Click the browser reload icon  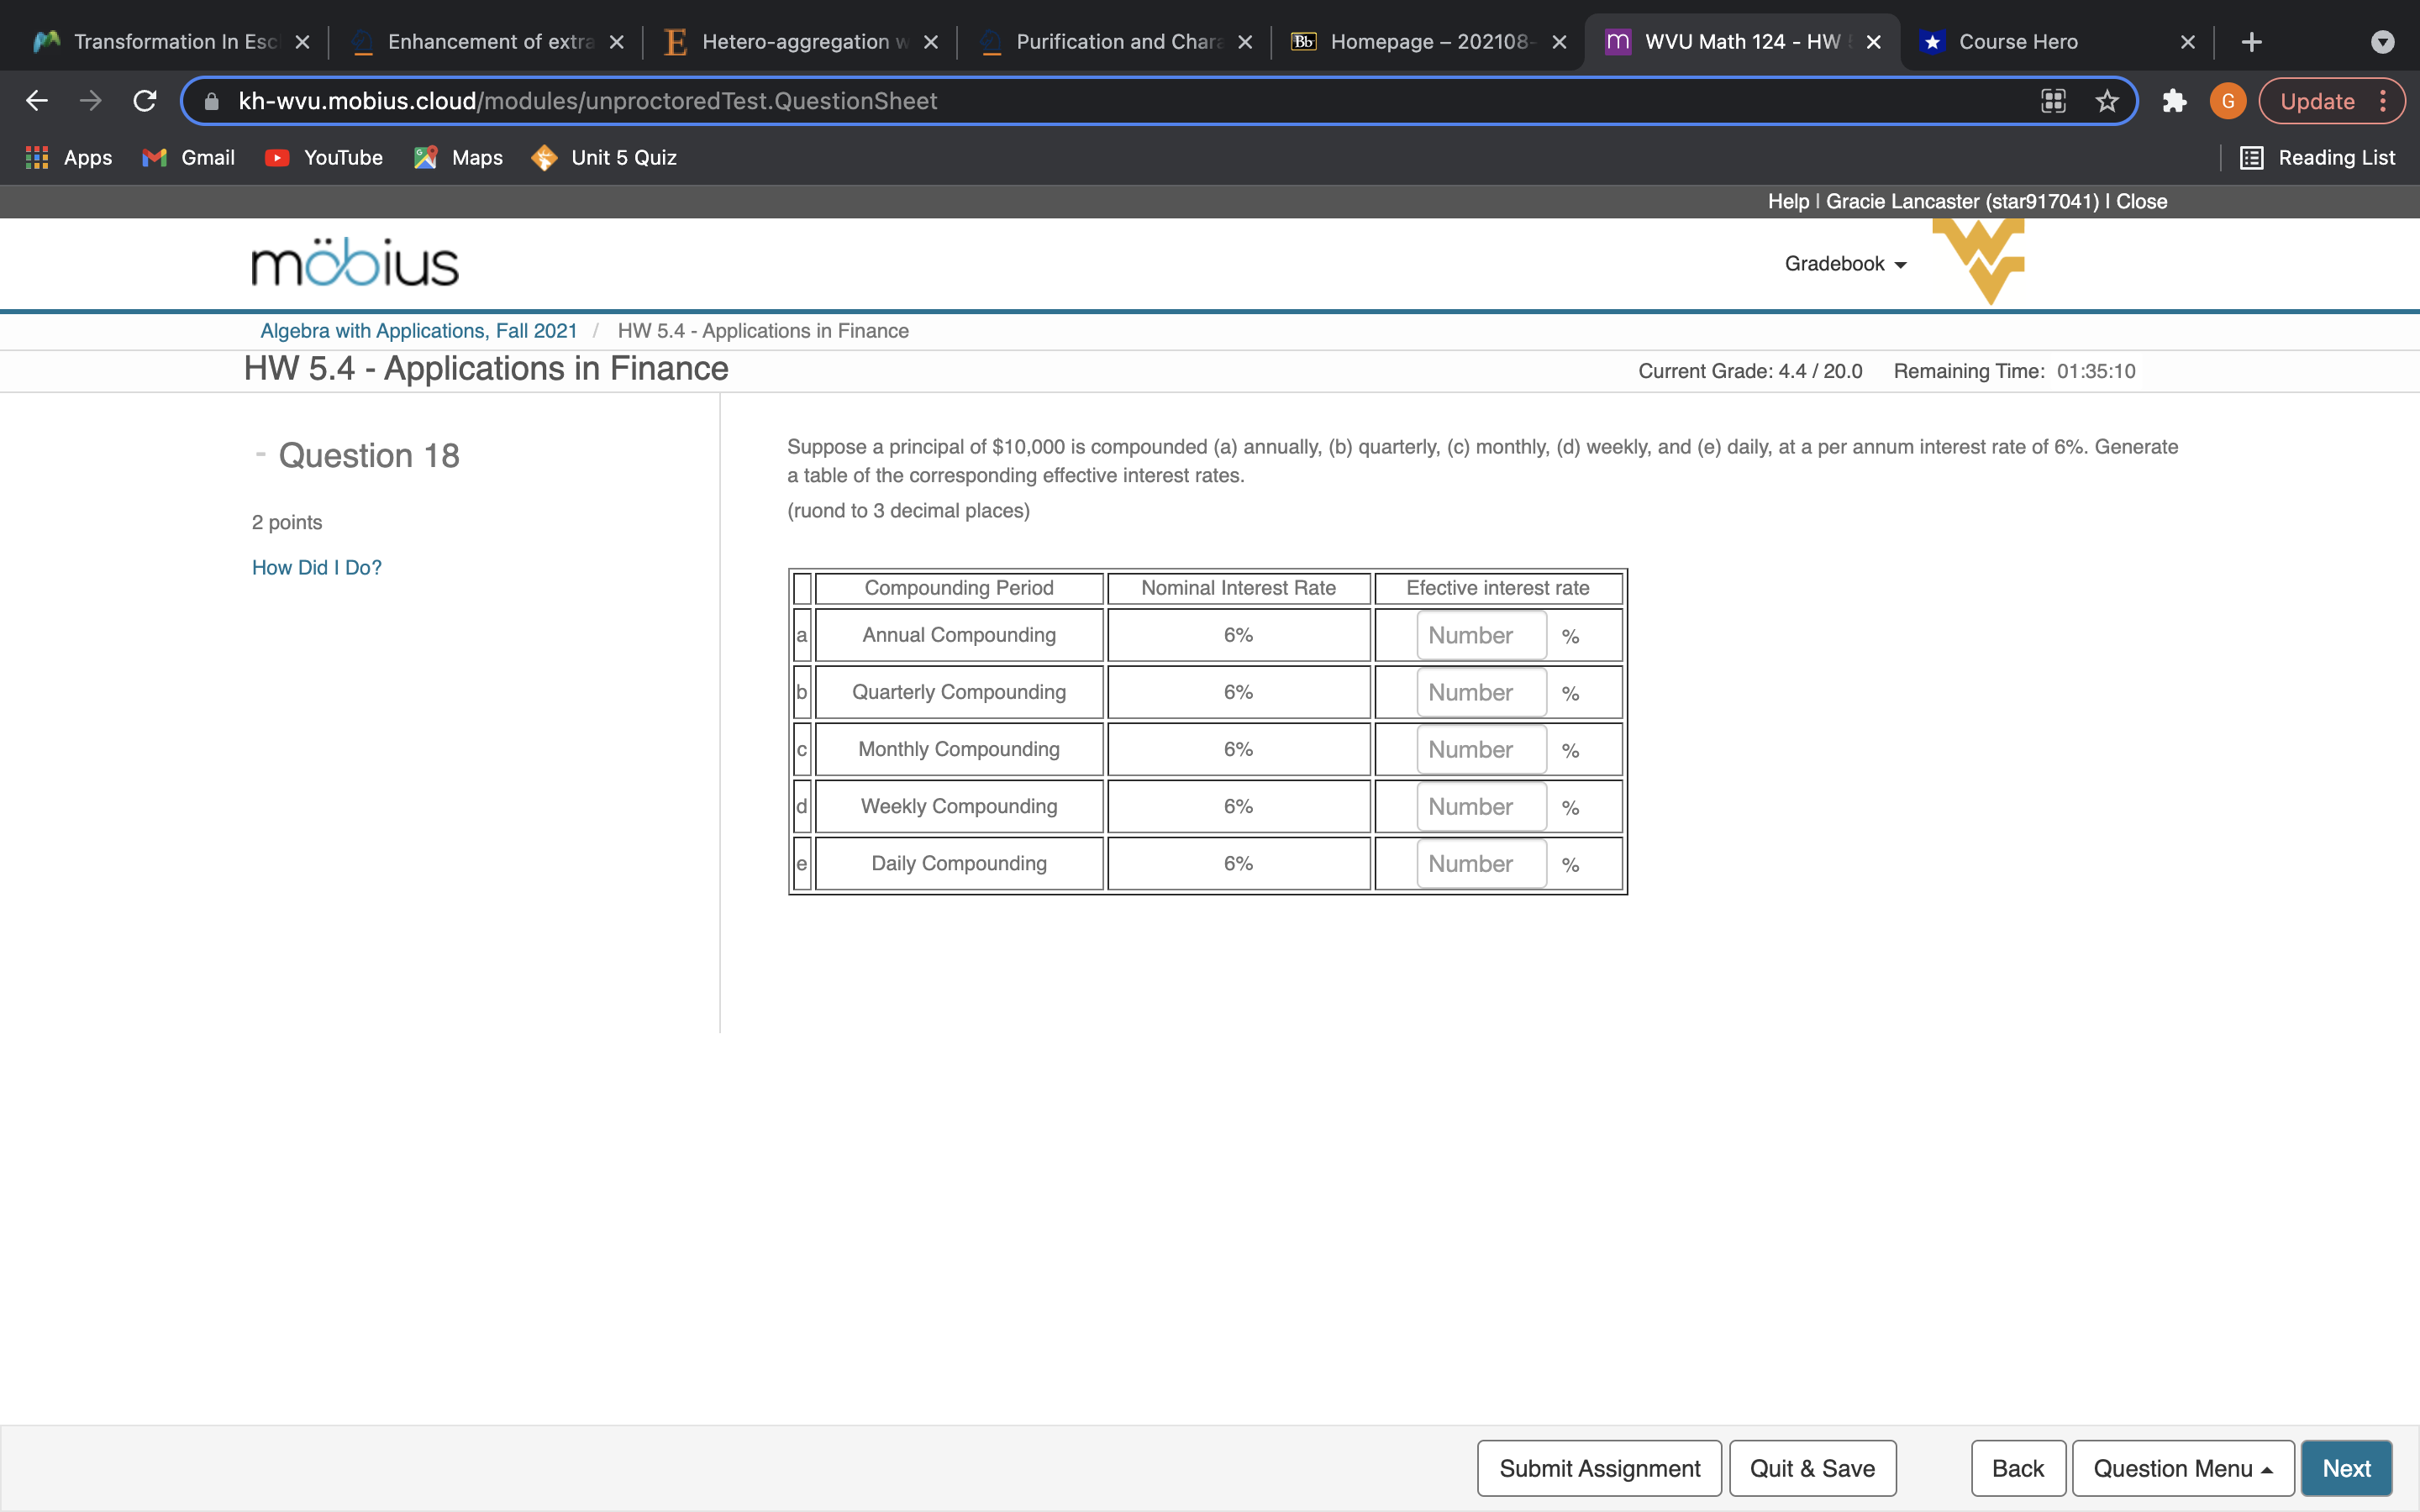click(145, 101)
